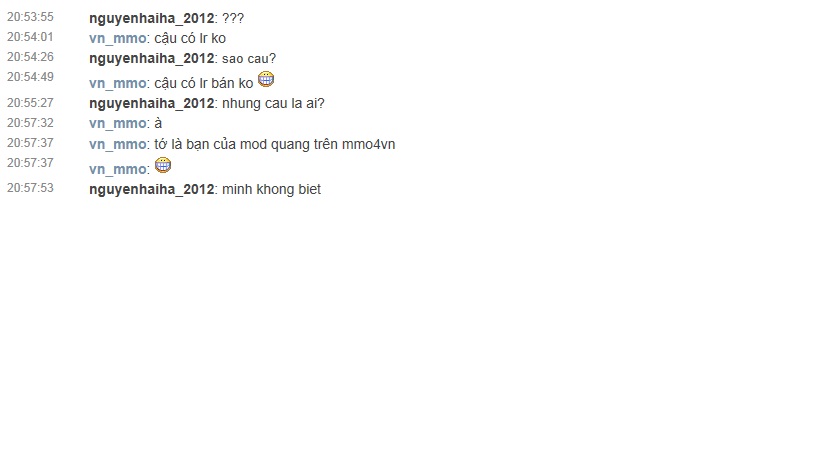Select the "sao cau?" message text
The width and height of the screenshot is (819, 460).
coord(249,58)
